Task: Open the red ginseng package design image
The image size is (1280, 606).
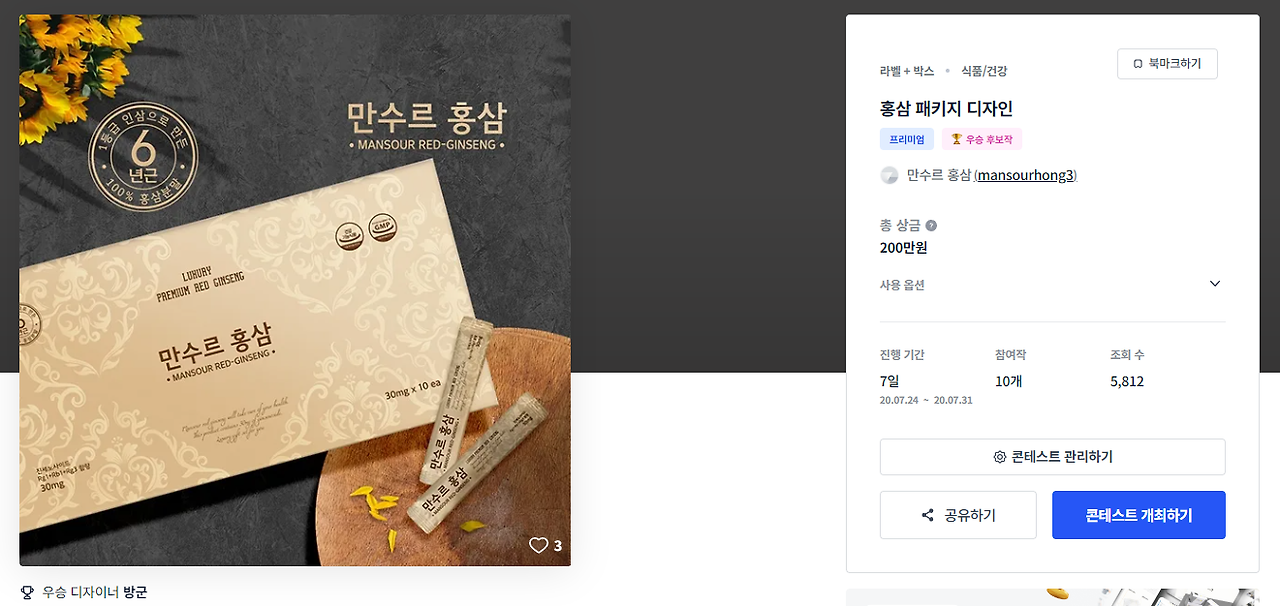Action: coord(295,290)
